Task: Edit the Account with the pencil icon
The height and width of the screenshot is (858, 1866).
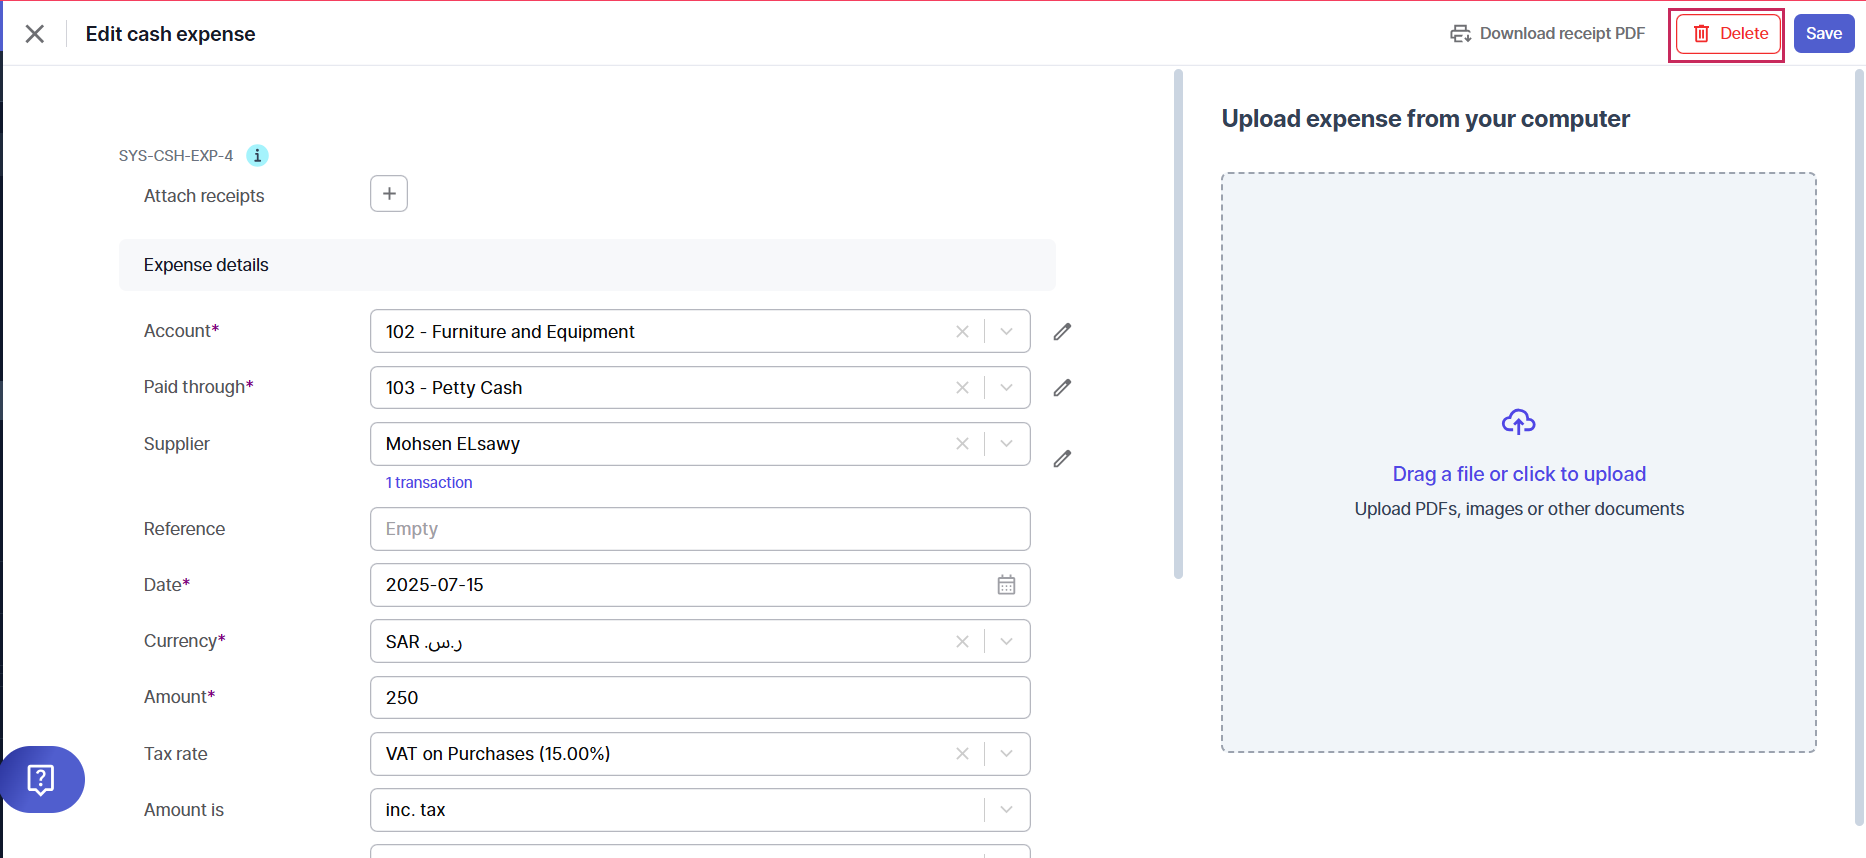Action: tap(1062, 332)
